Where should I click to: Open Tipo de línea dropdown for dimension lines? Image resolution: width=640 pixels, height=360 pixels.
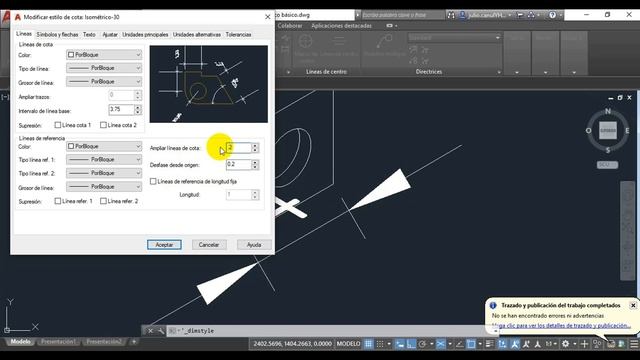[x=104, y=68]
